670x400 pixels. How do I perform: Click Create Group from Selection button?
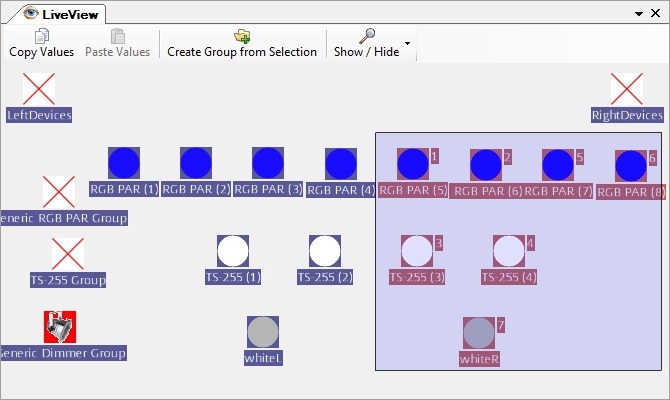click(241, 43)
